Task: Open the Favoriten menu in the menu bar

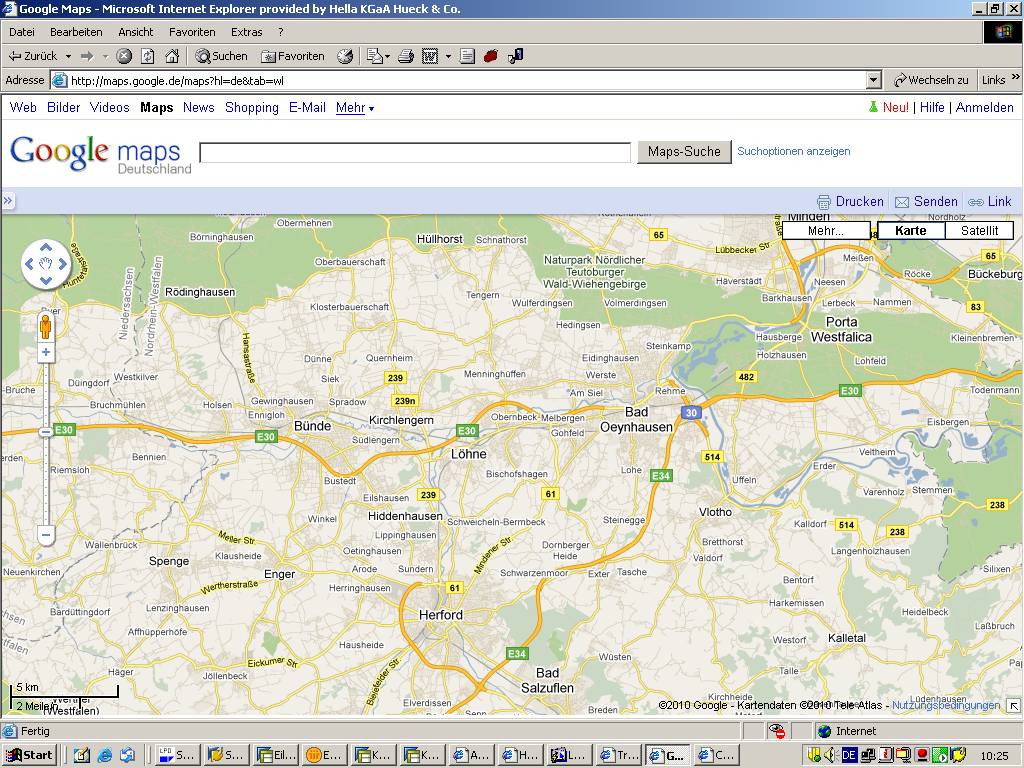Action: (192, 32)
